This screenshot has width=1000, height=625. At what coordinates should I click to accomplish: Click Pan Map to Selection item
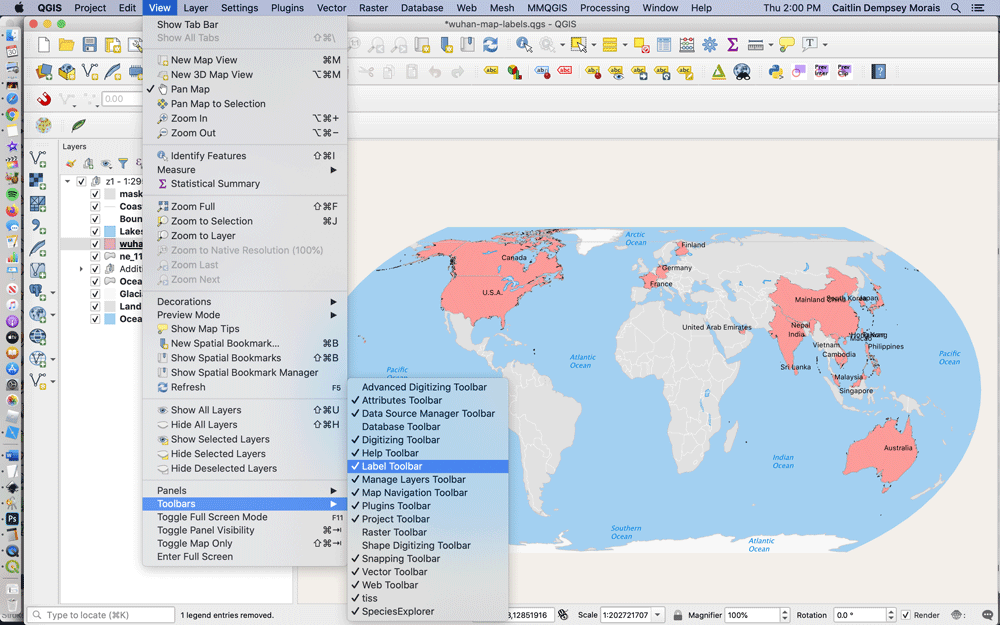[245, 104]
